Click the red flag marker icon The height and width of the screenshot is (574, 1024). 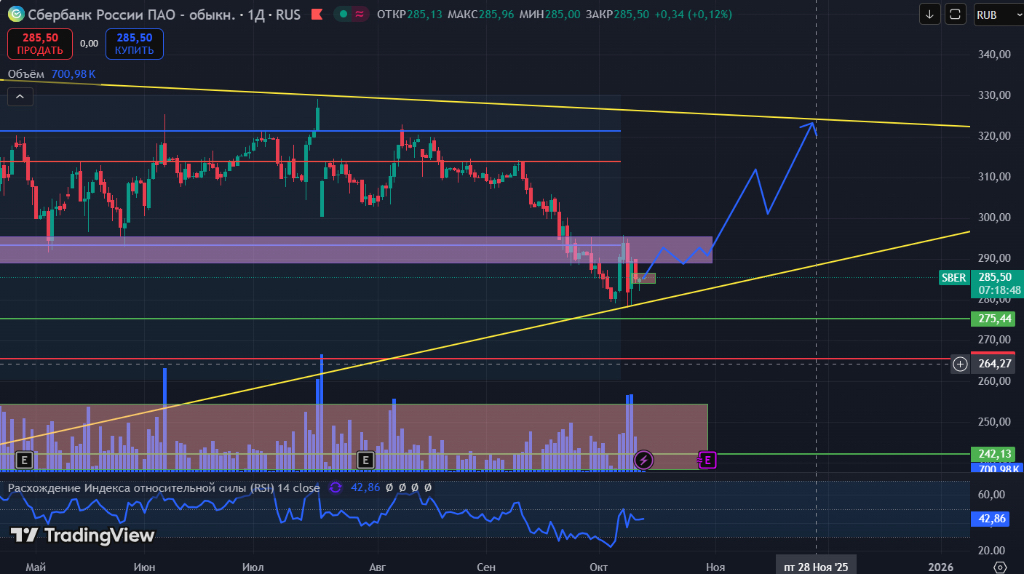click(316, 15)
